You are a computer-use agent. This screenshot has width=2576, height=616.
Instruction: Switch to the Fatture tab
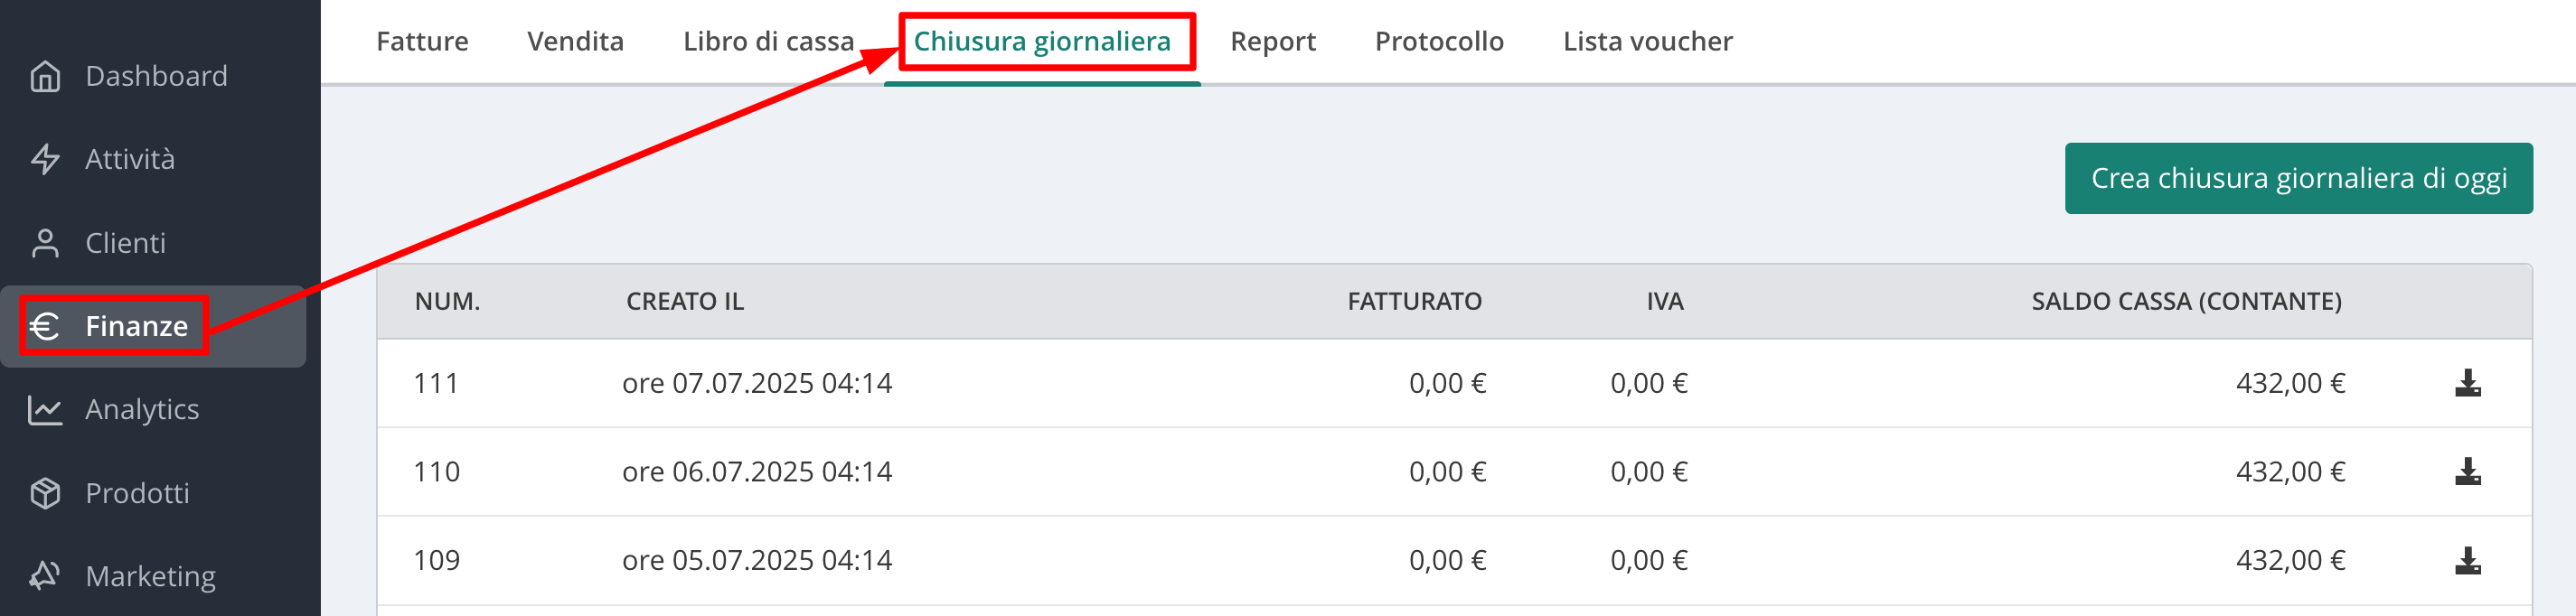(x=422, y=41)
